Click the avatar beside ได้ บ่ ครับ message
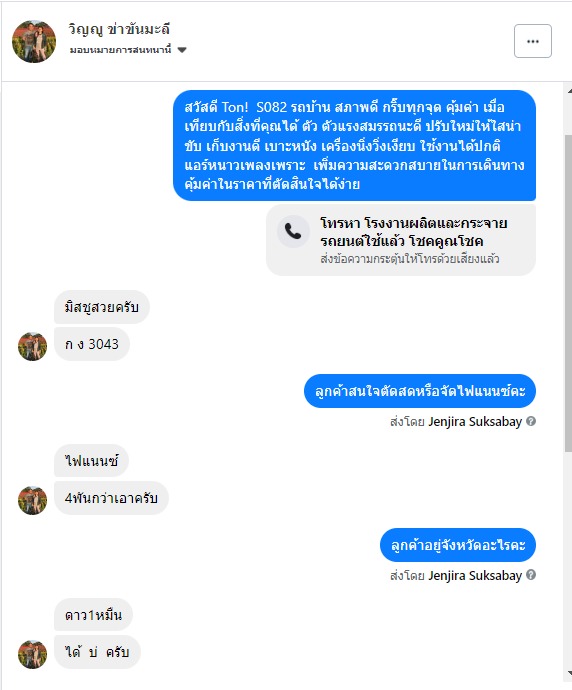 (x=33, y=654)
